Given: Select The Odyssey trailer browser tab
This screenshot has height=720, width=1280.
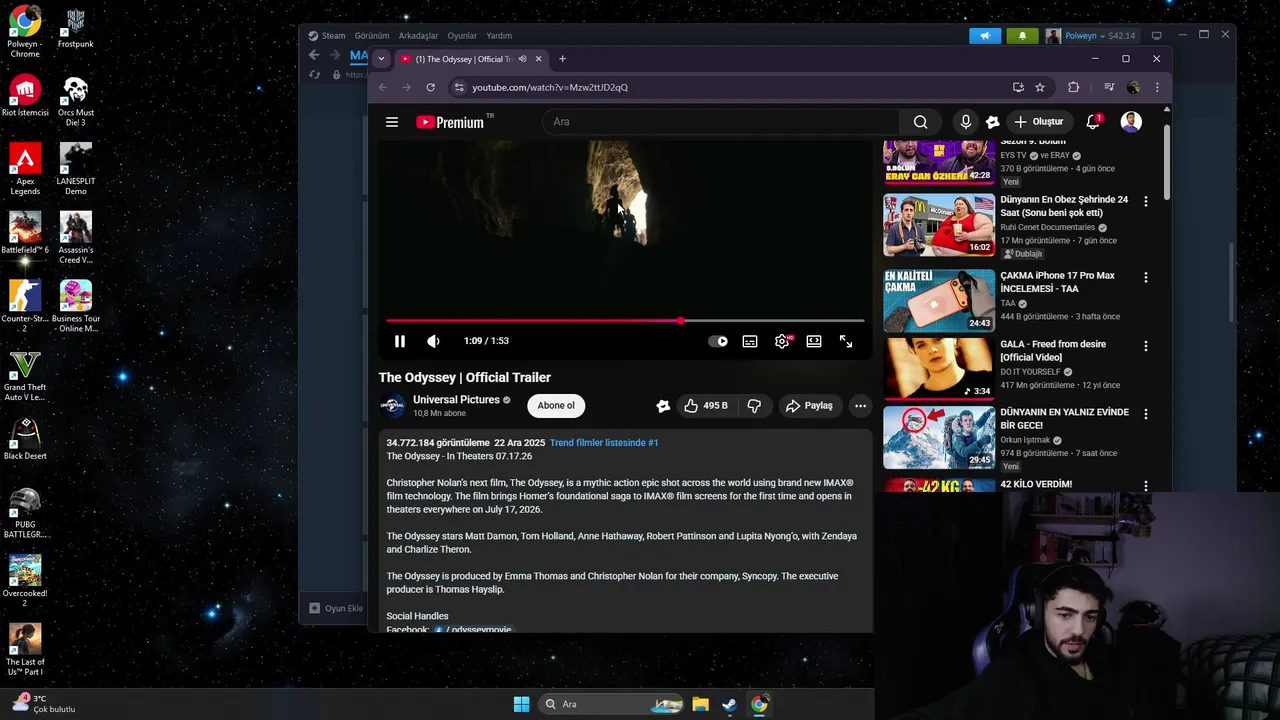Looking at the screenshot, I should tap(465, 59).
